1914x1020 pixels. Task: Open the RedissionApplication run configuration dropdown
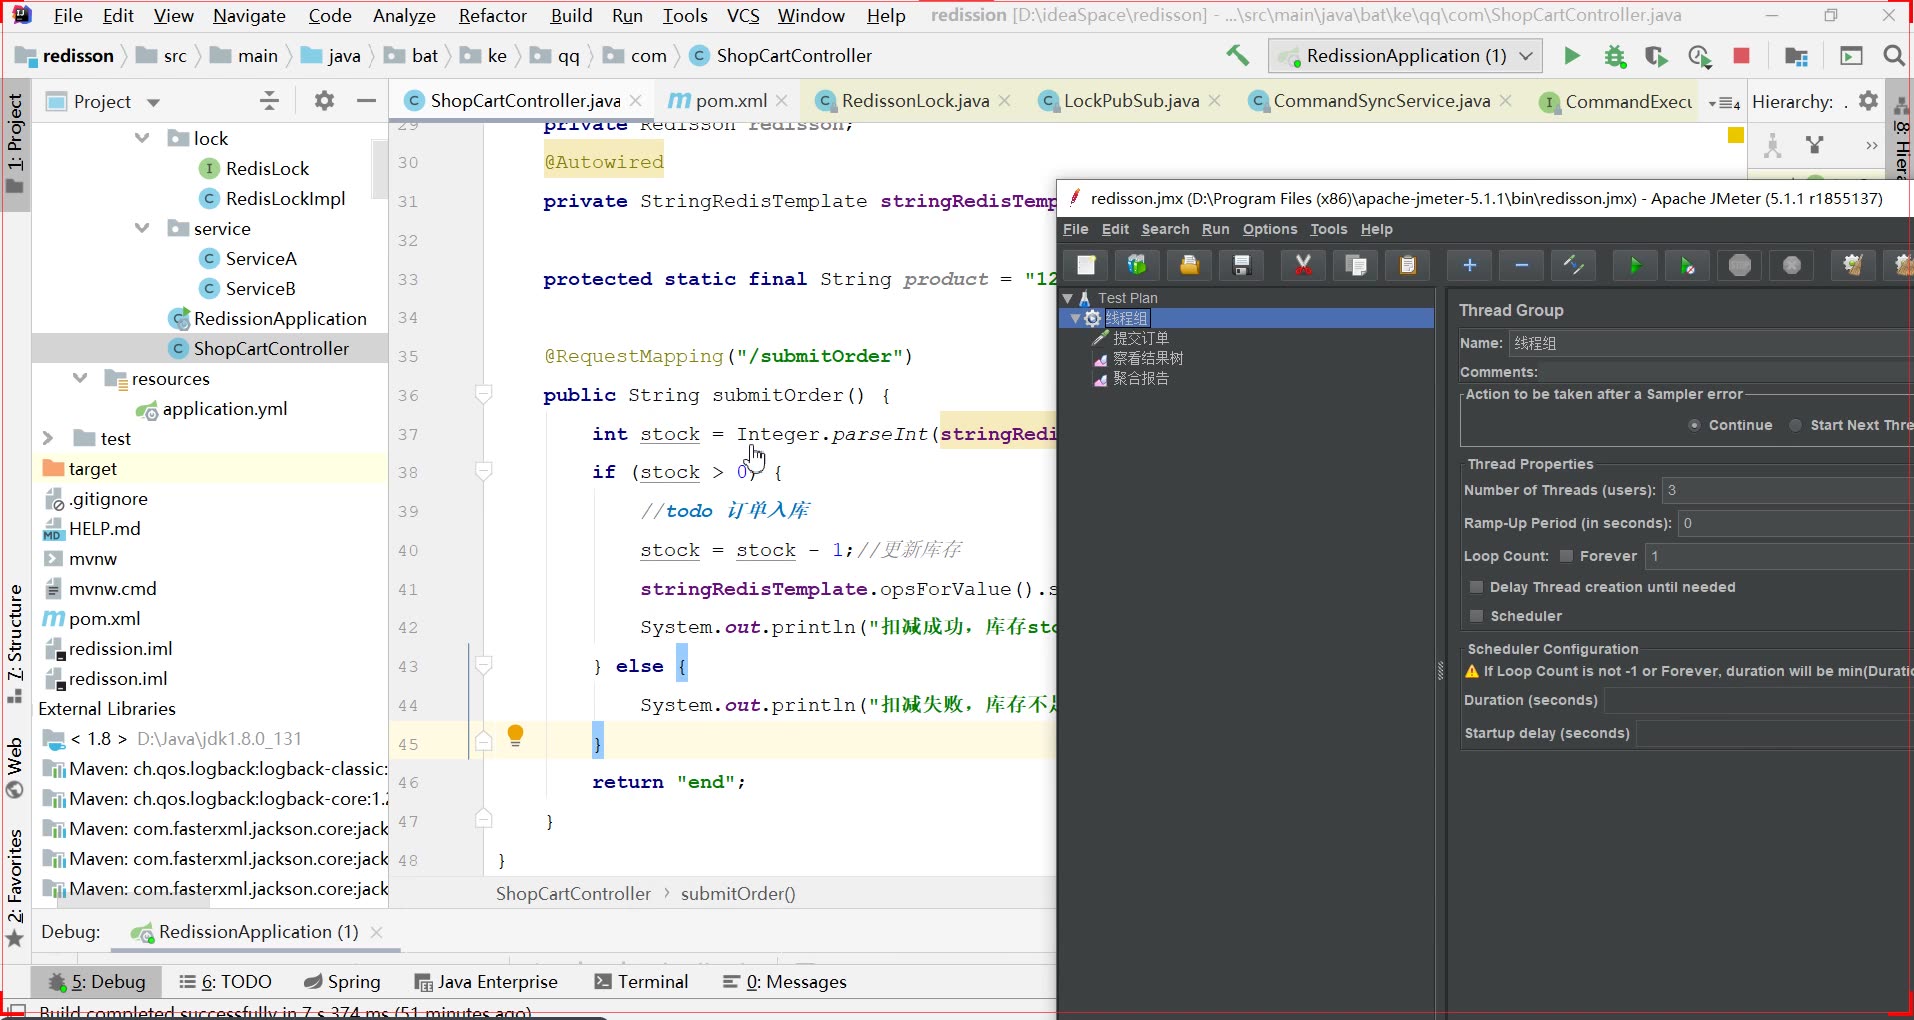click(x=1405, y=56)
